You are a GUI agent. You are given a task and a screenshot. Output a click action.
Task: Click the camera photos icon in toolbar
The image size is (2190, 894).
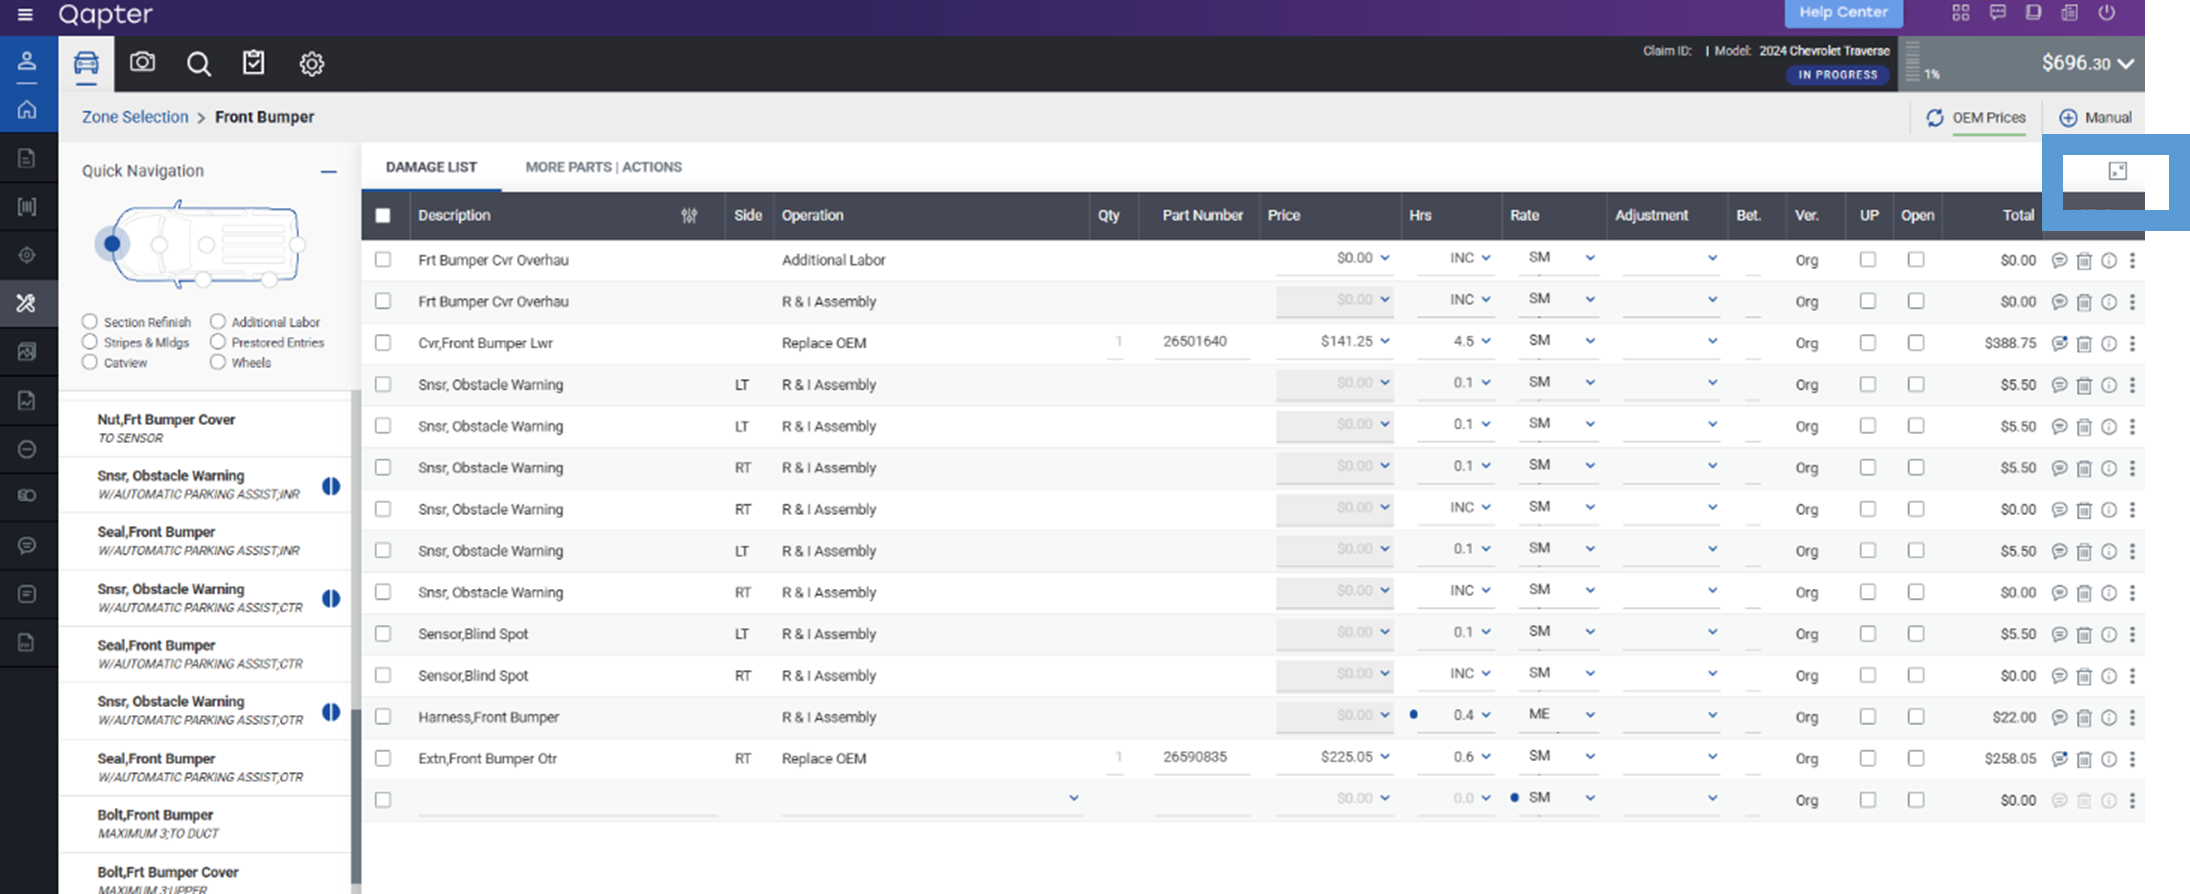[x=143, y=63]
